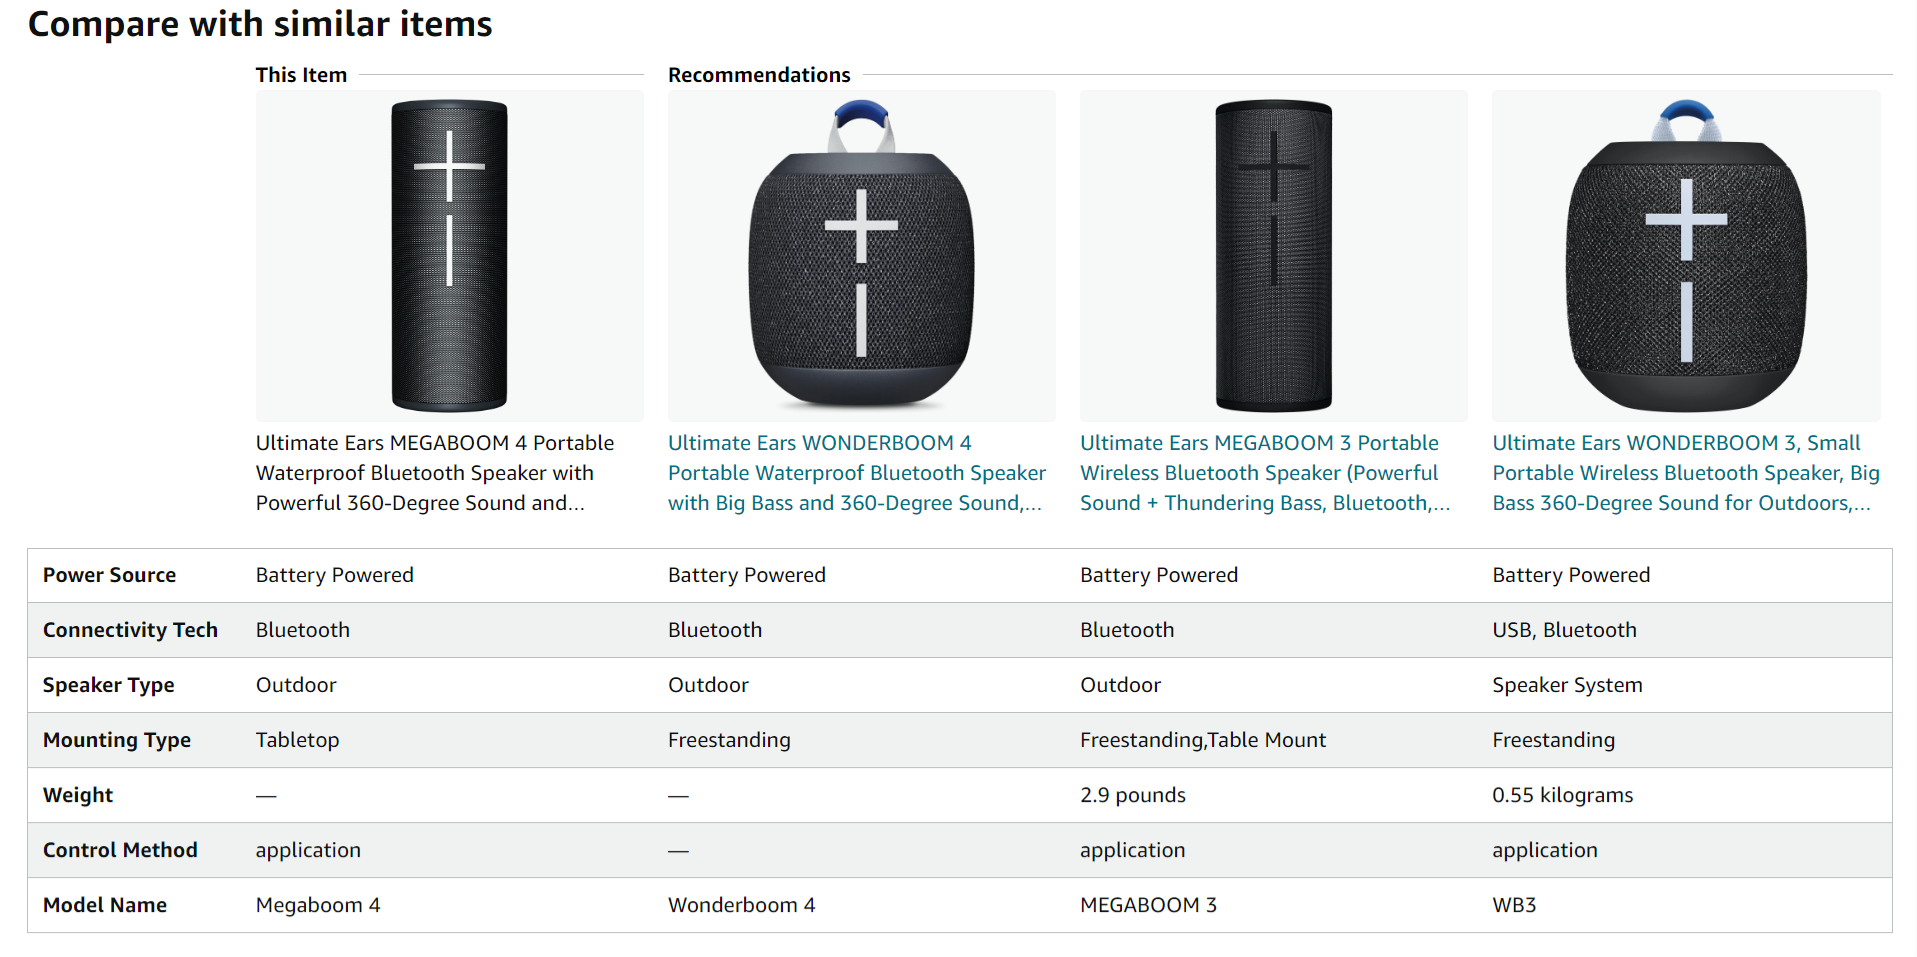The width and height of the screenshot is (1917, 957).
Task: Click the "Freestanding,Table Mount" cell
Action: (x=1202, y=740)
